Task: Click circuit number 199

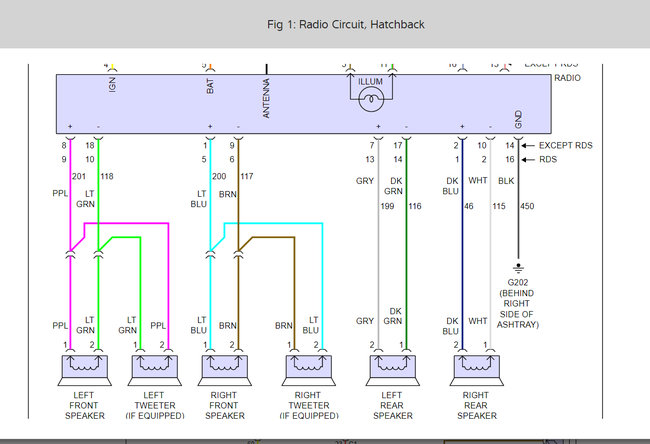Action: pyautogui.click(x=387, y=206)
